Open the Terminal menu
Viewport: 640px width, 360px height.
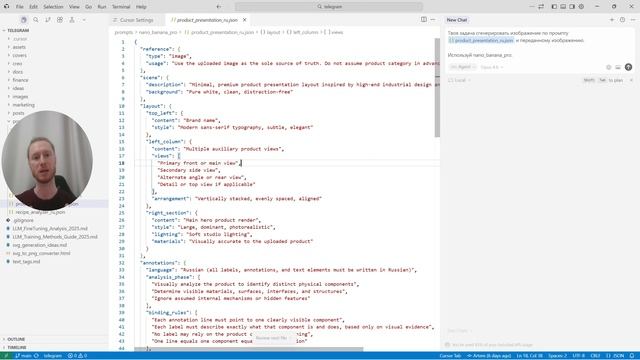[121, 7]
